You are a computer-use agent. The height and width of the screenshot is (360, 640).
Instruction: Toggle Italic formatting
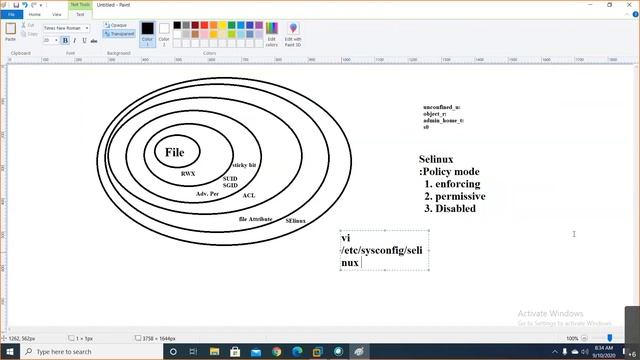[x=75, y=40]
